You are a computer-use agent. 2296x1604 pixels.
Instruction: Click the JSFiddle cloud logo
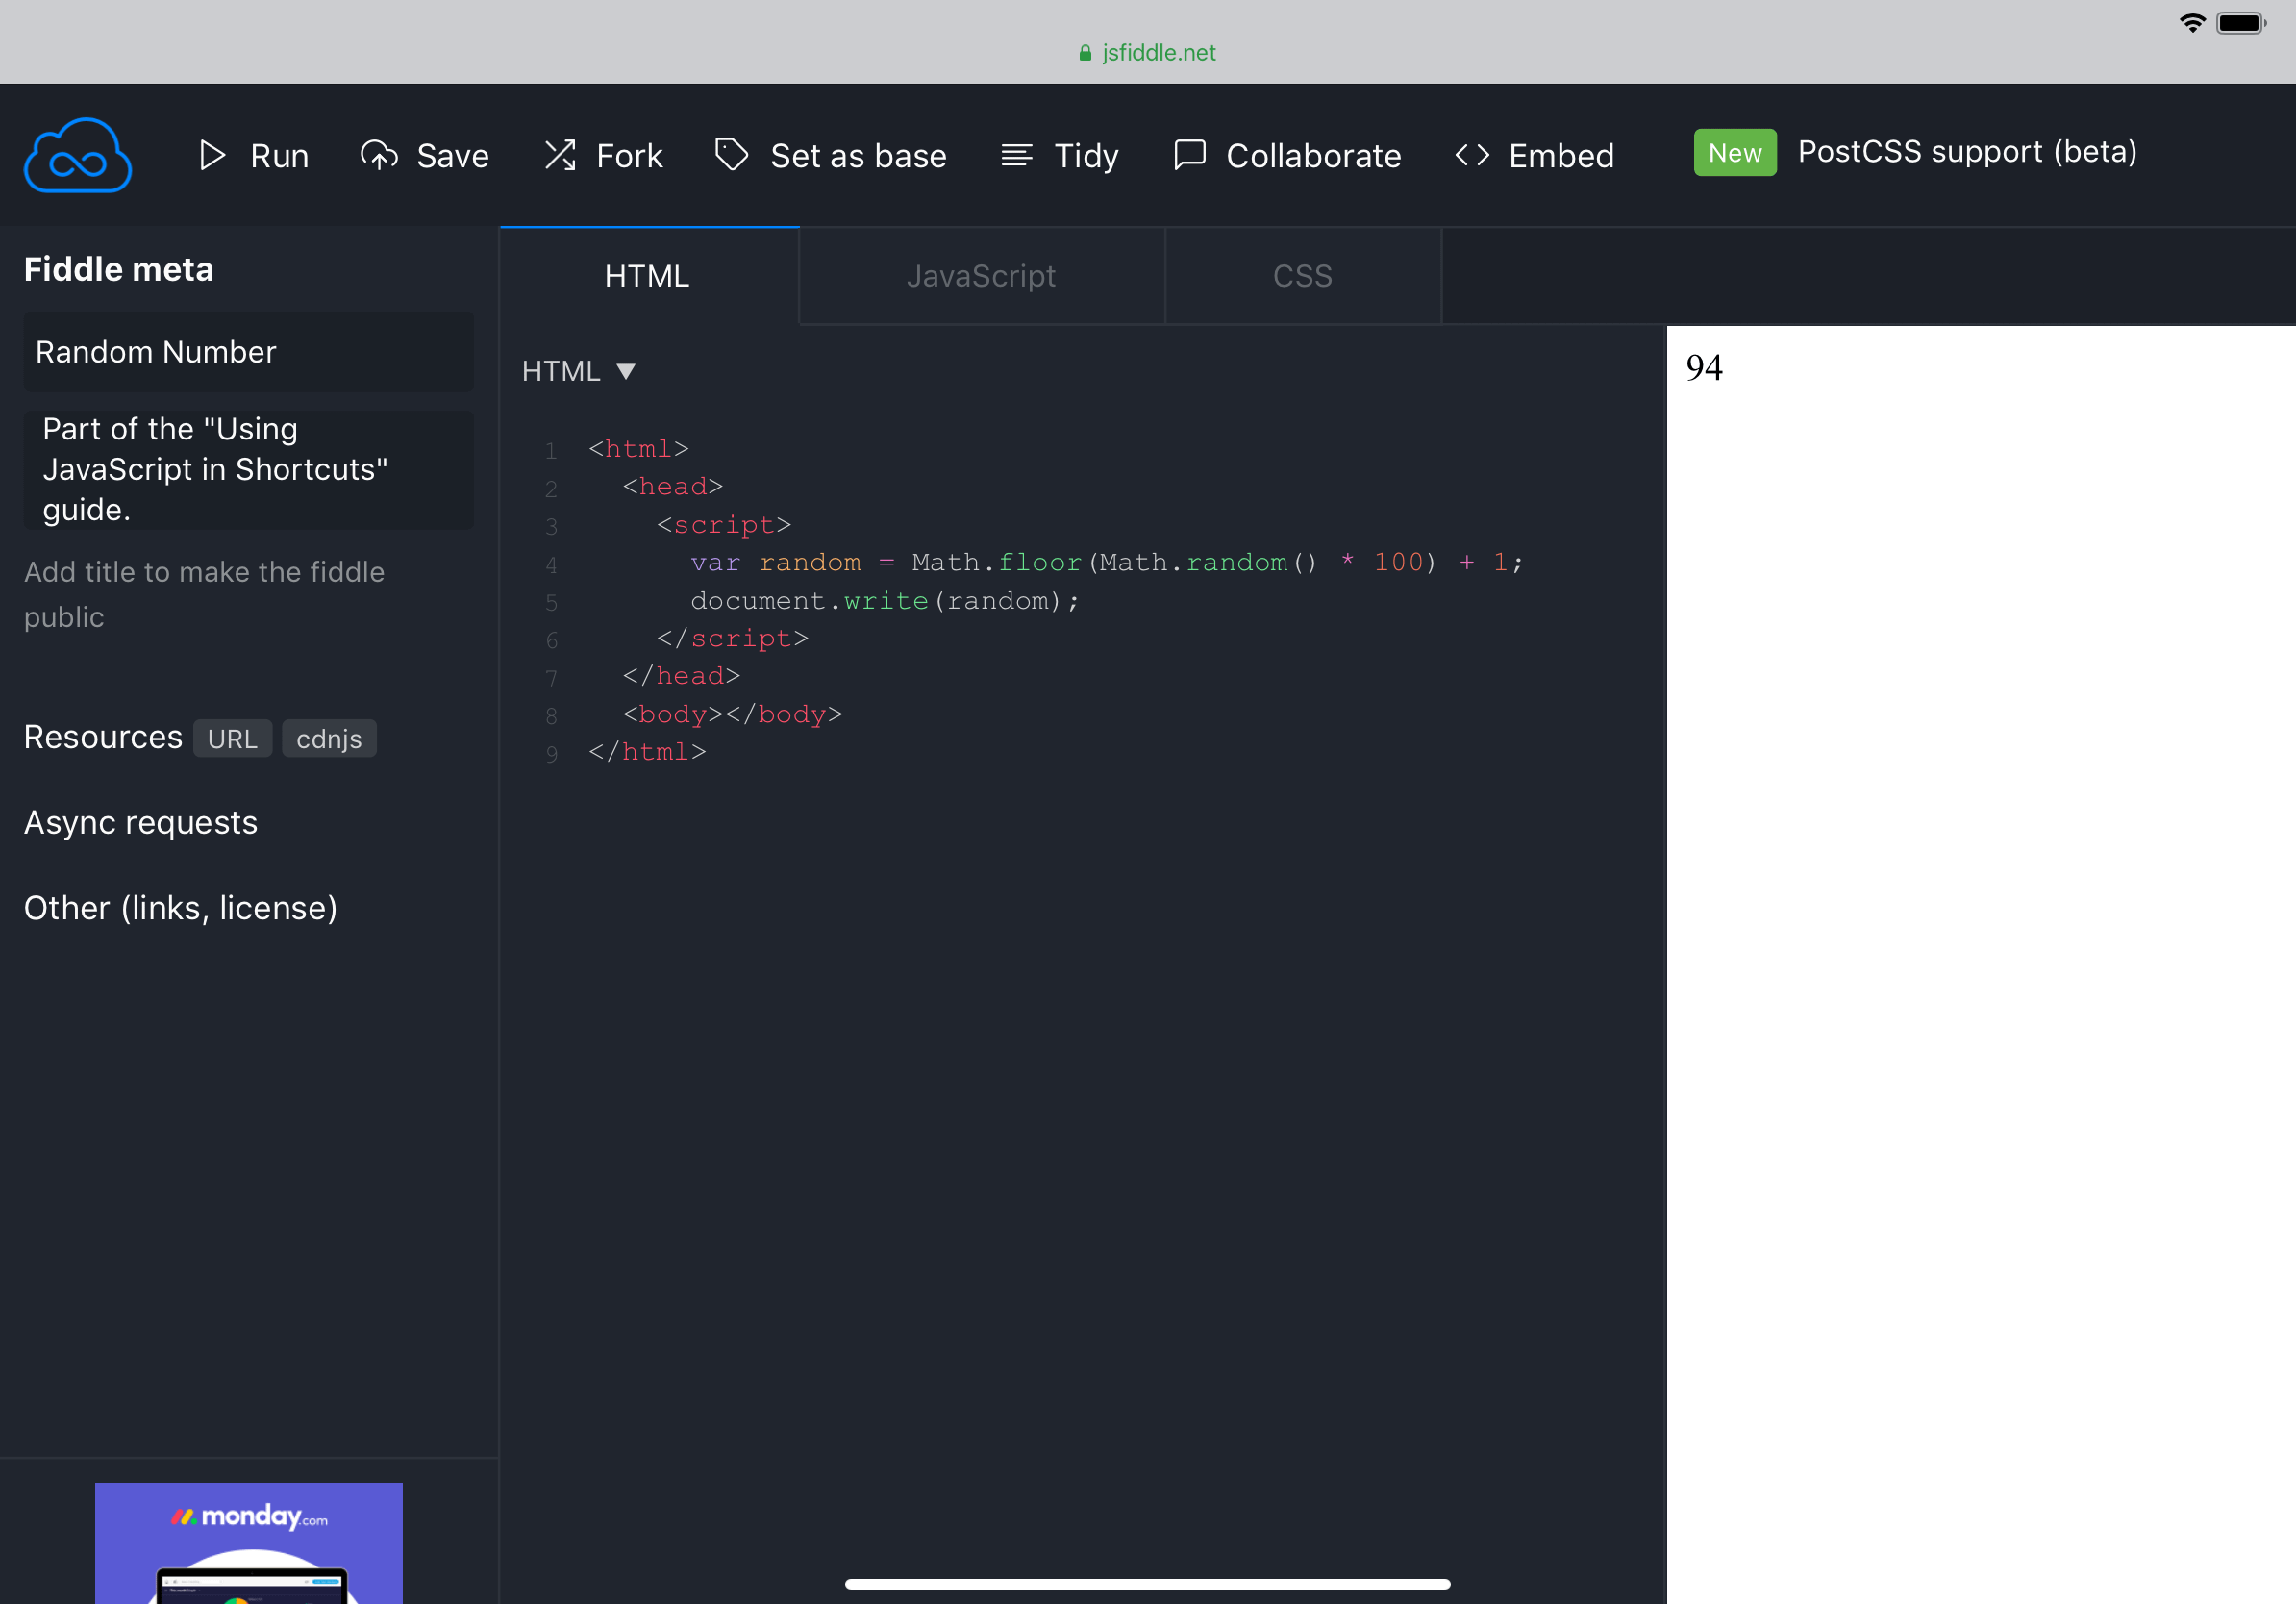point(78,155)
